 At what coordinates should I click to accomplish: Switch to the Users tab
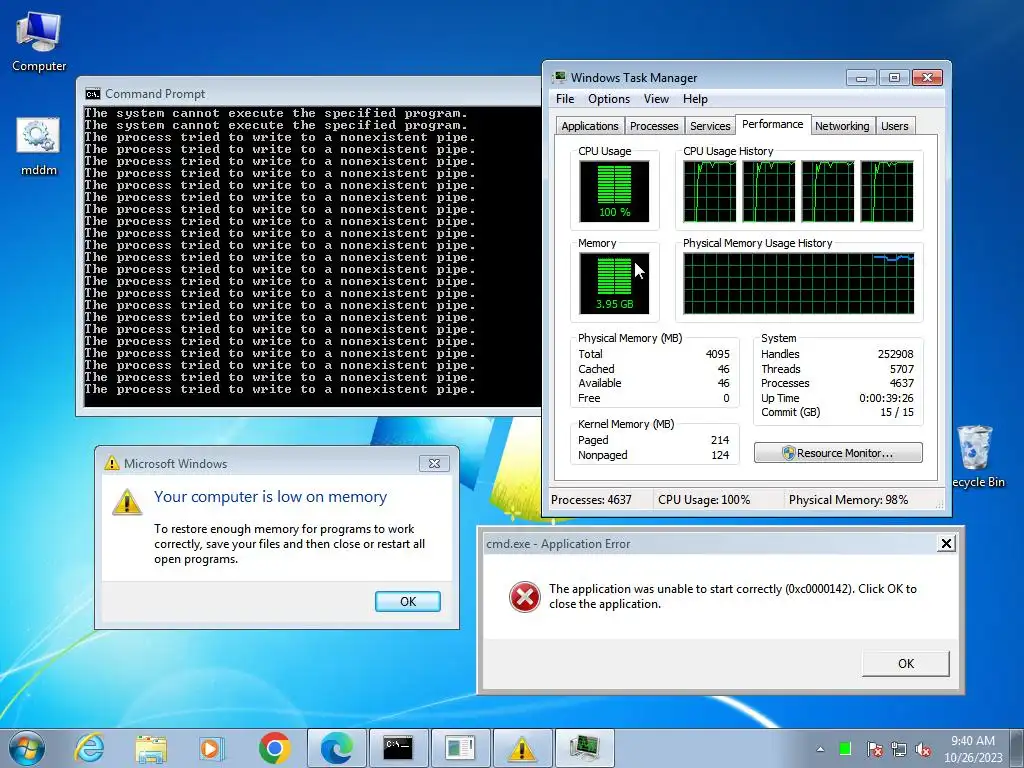pos(894,126)
